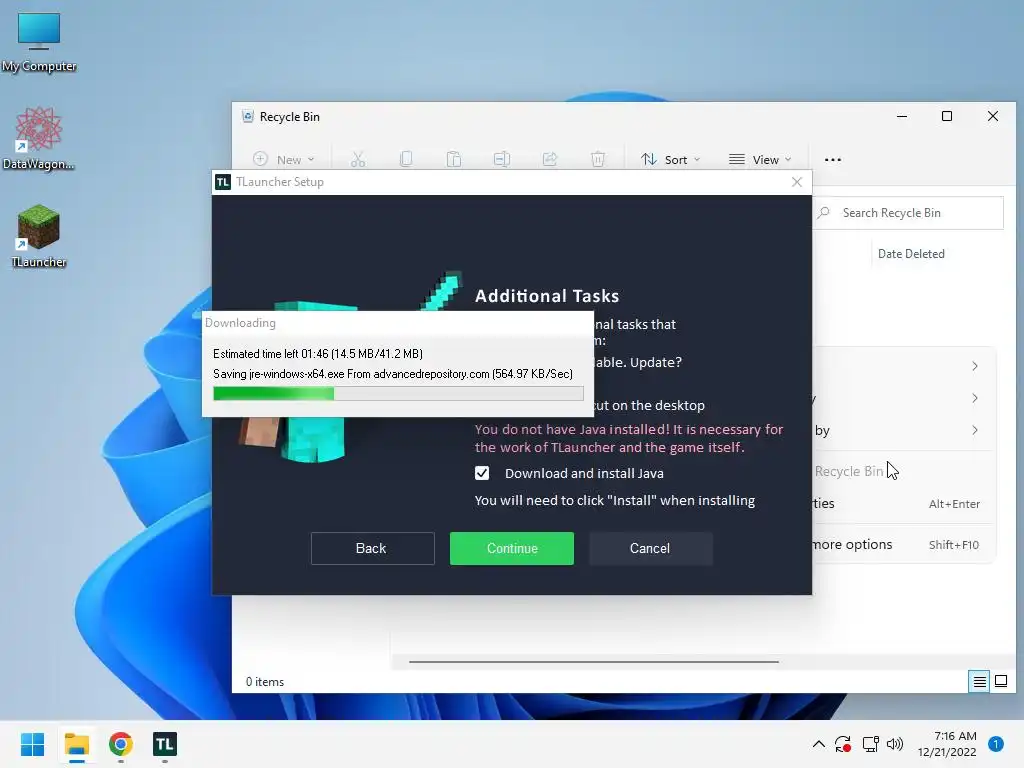Launch TLauncher from the desktop shortcut

click(x=39, y=236)
